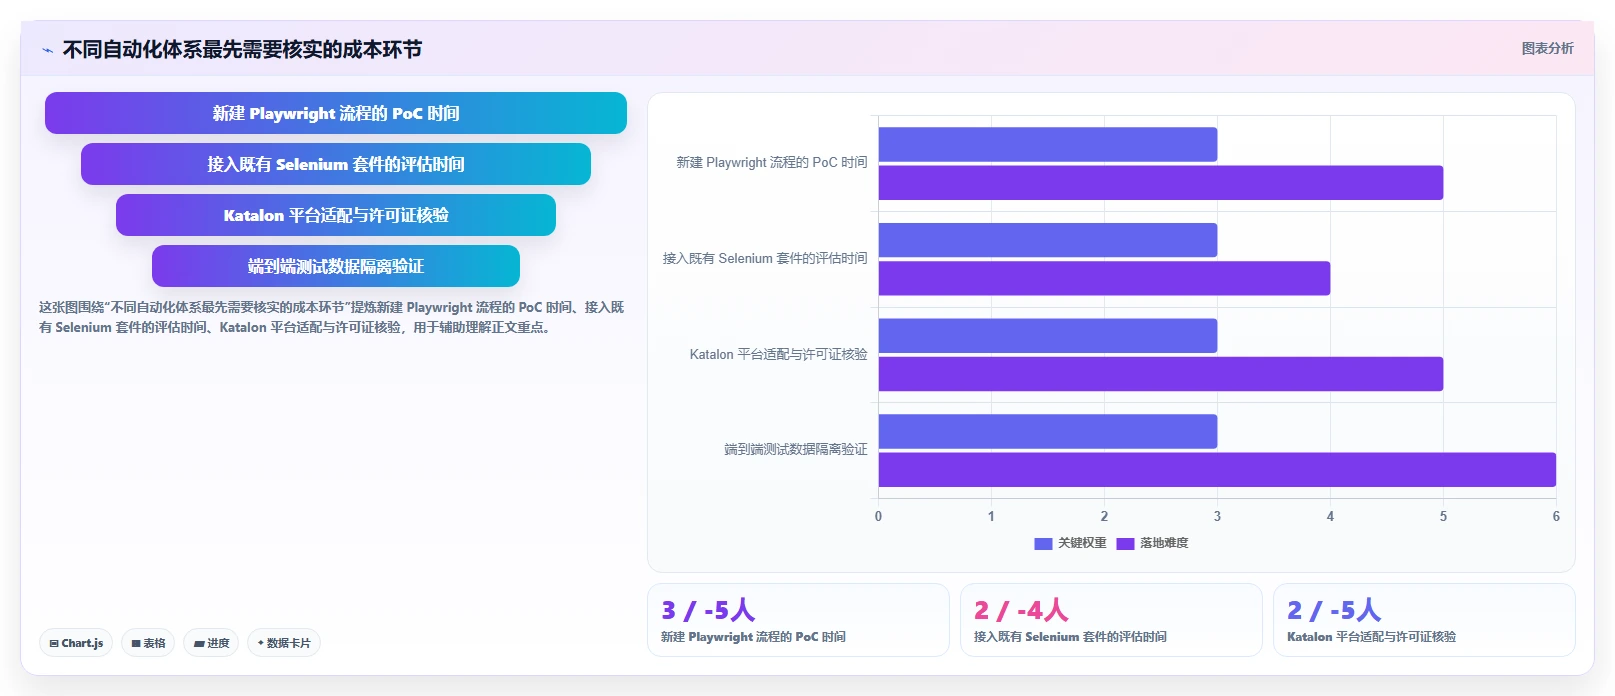The width and height of the screenshot is (1615, 696).
Task: Click the 关键权重 bar for 端到端测试数据隔离验证
Action: (1048, 431)
